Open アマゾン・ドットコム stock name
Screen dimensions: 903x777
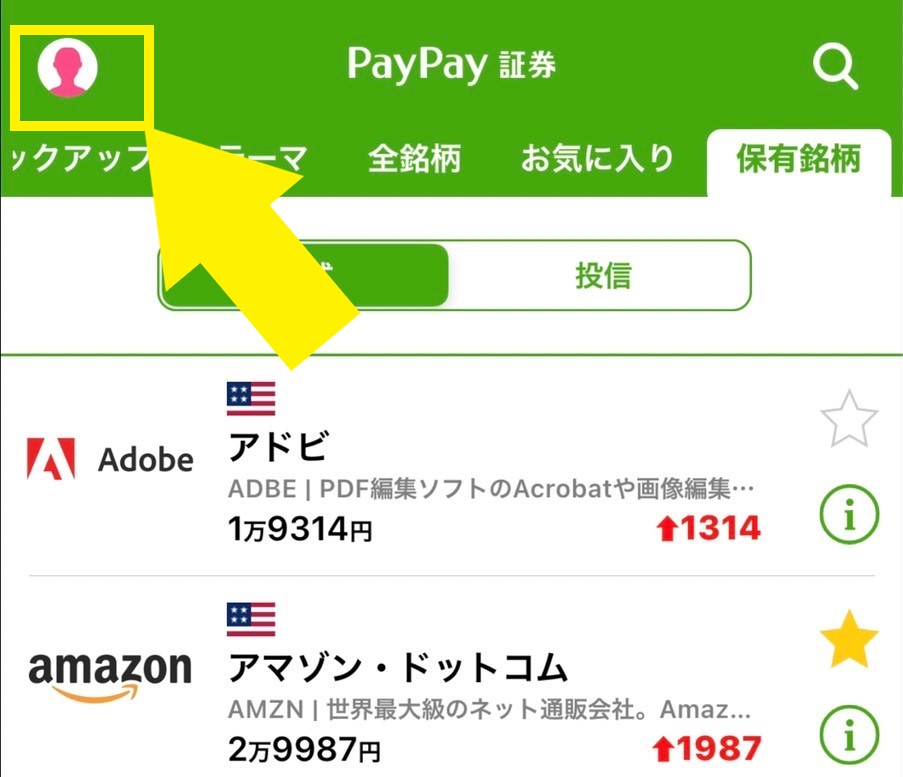(x=398, y=667)
